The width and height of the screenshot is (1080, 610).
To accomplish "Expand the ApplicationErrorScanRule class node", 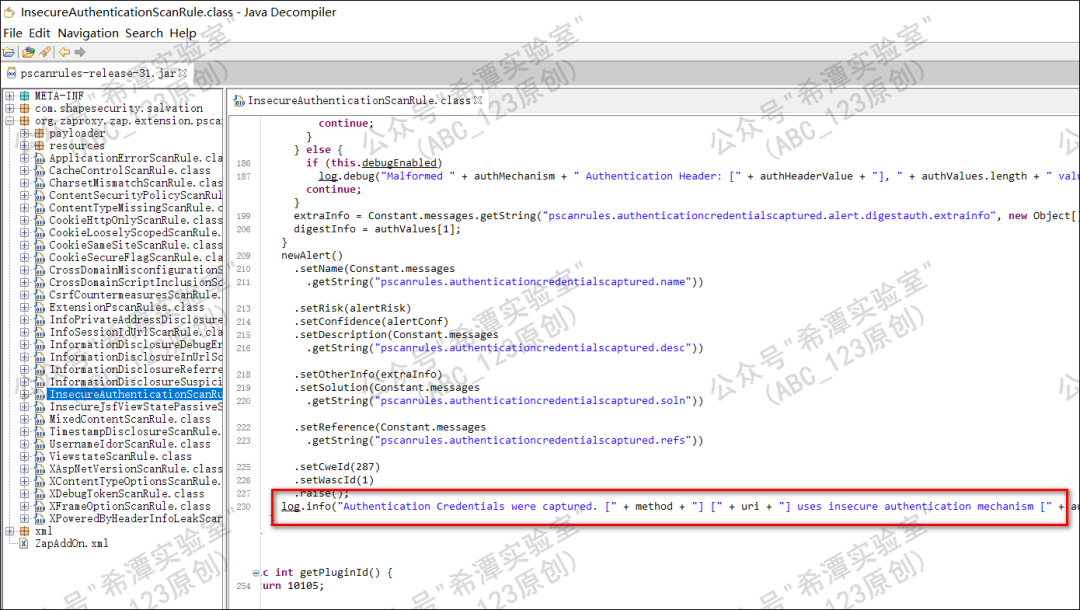I will click(24, 158).
